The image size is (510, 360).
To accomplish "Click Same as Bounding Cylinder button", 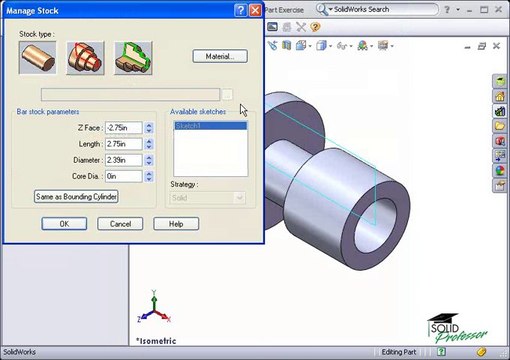I will [76, 197].
